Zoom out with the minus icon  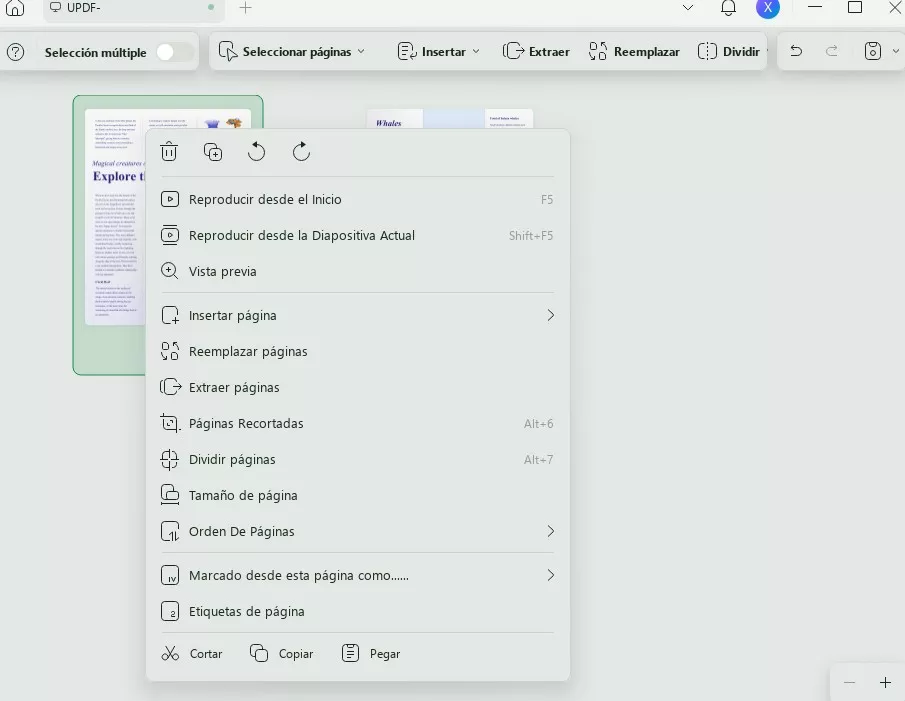(850, 683)
